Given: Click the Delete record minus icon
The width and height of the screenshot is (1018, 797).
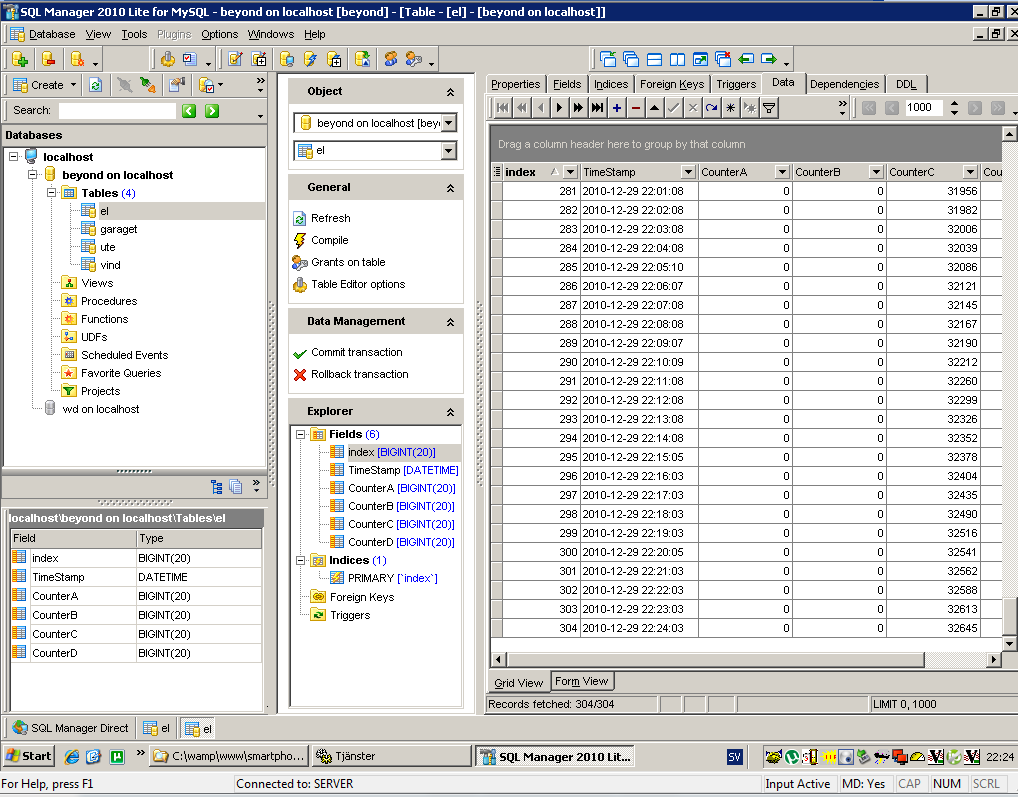Looking at the screenshot, I should (635, 108).
